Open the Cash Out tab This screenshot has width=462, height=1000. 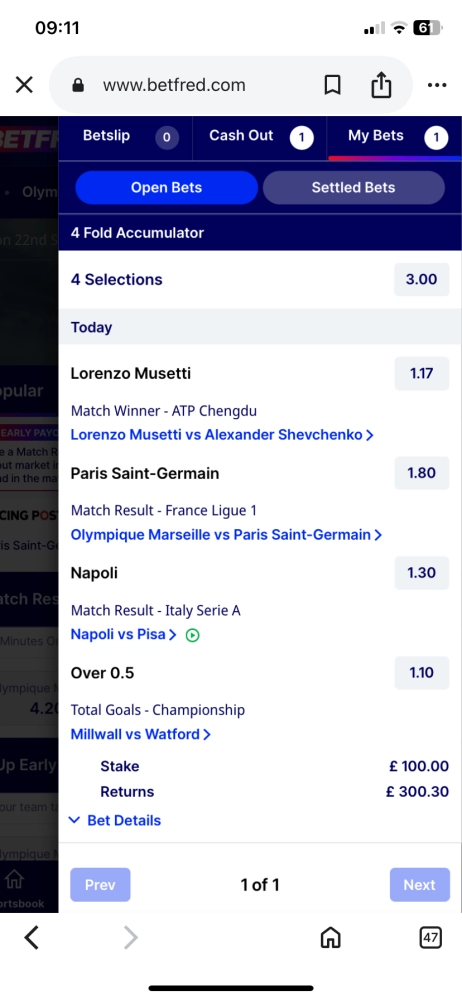[260, 136]
